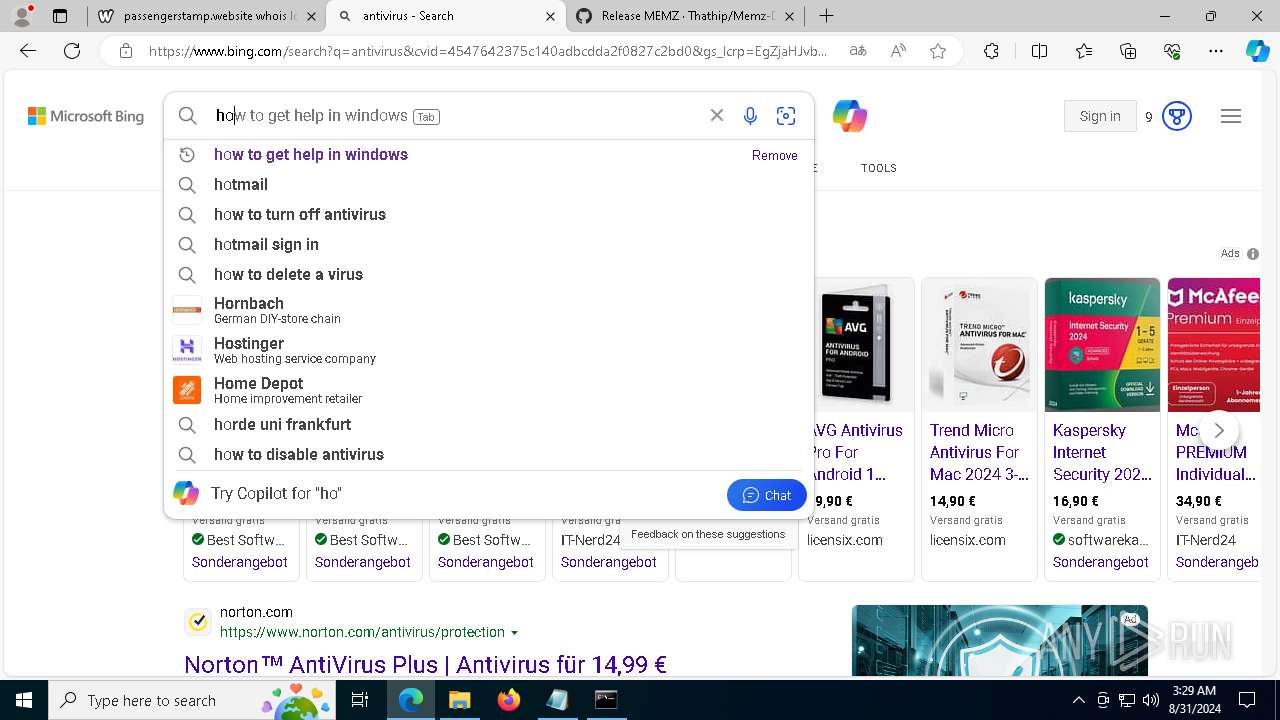Open browser extensions icon
The image size is (1280, 720).
(991, 51)
